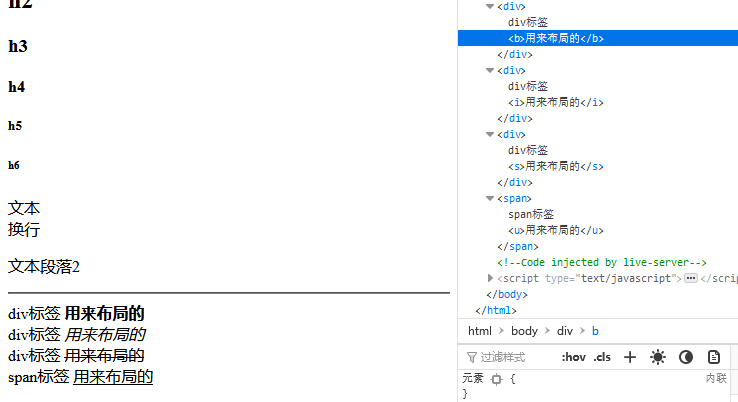
Task: Toggle the .cls class panel
Action: coord(602,357)
